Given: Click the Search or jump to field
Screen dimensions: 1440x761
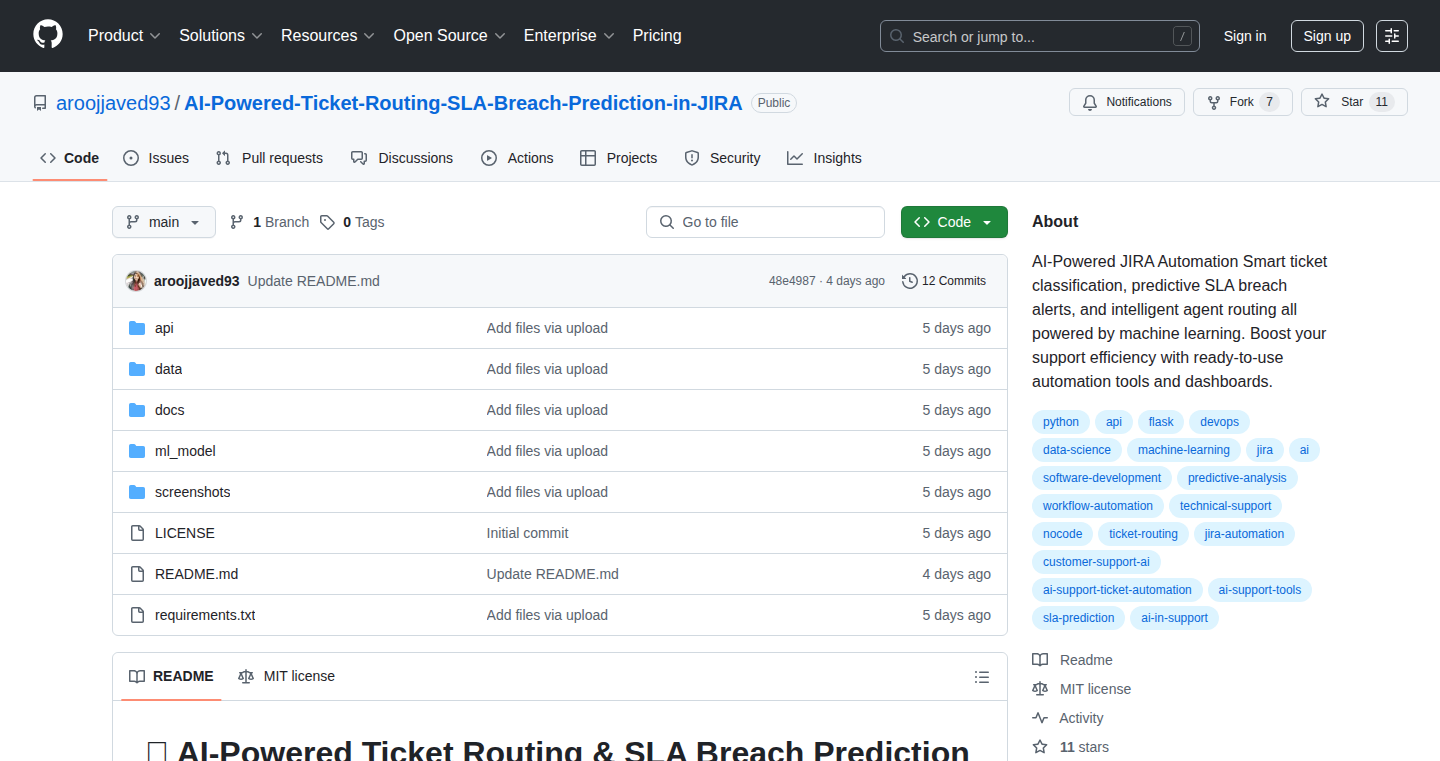Looking at the screenshot, I should click(x=1040, y=36).
